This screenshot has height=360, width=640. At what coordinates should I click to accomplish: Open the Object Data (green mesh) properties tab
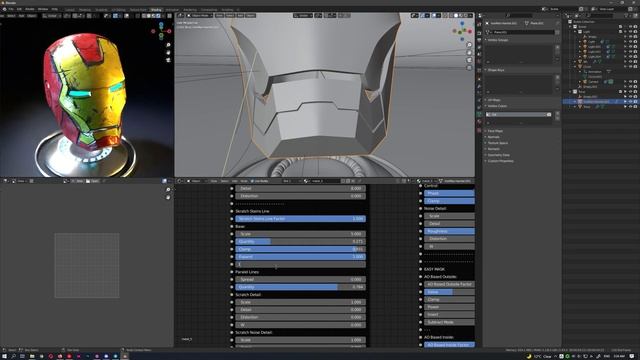point(479,115)
